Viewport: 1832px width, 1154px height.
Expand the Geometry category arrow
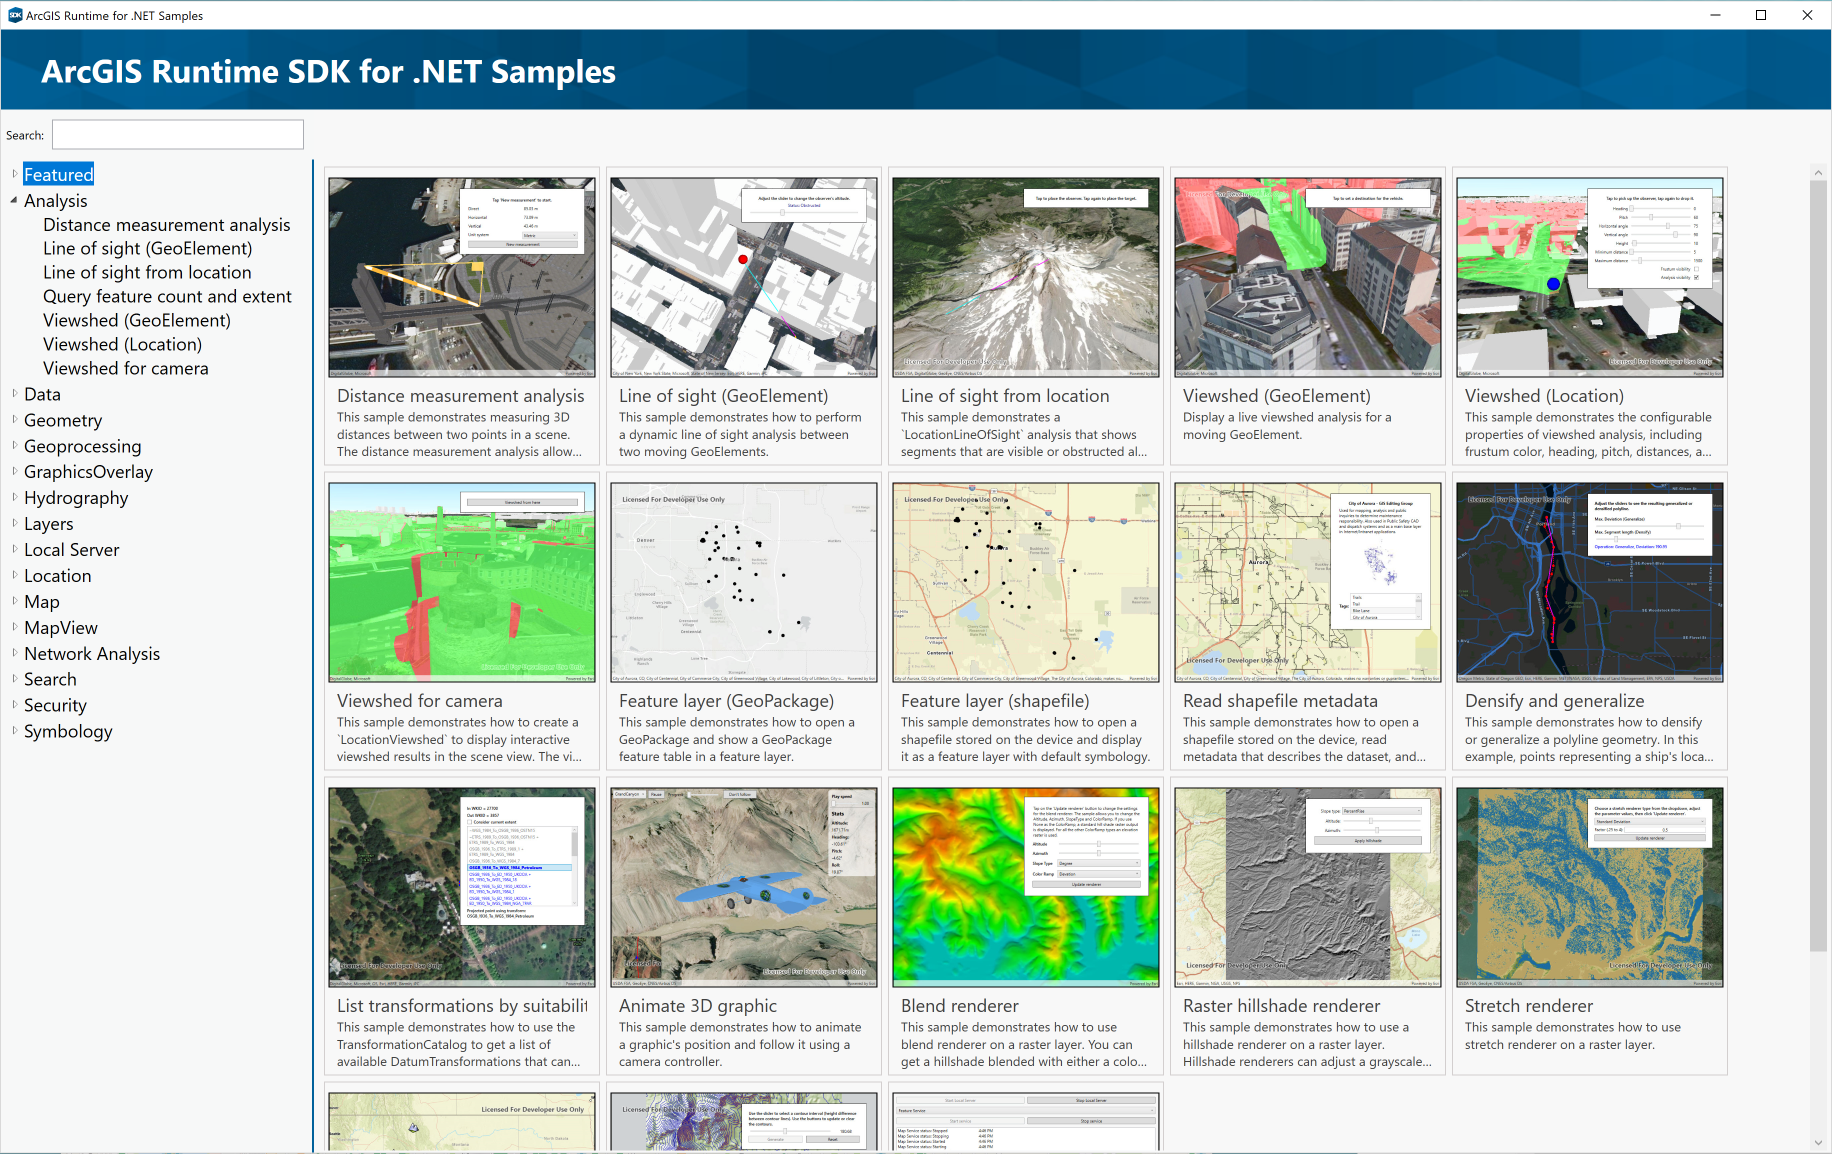(x=14, y=419)
